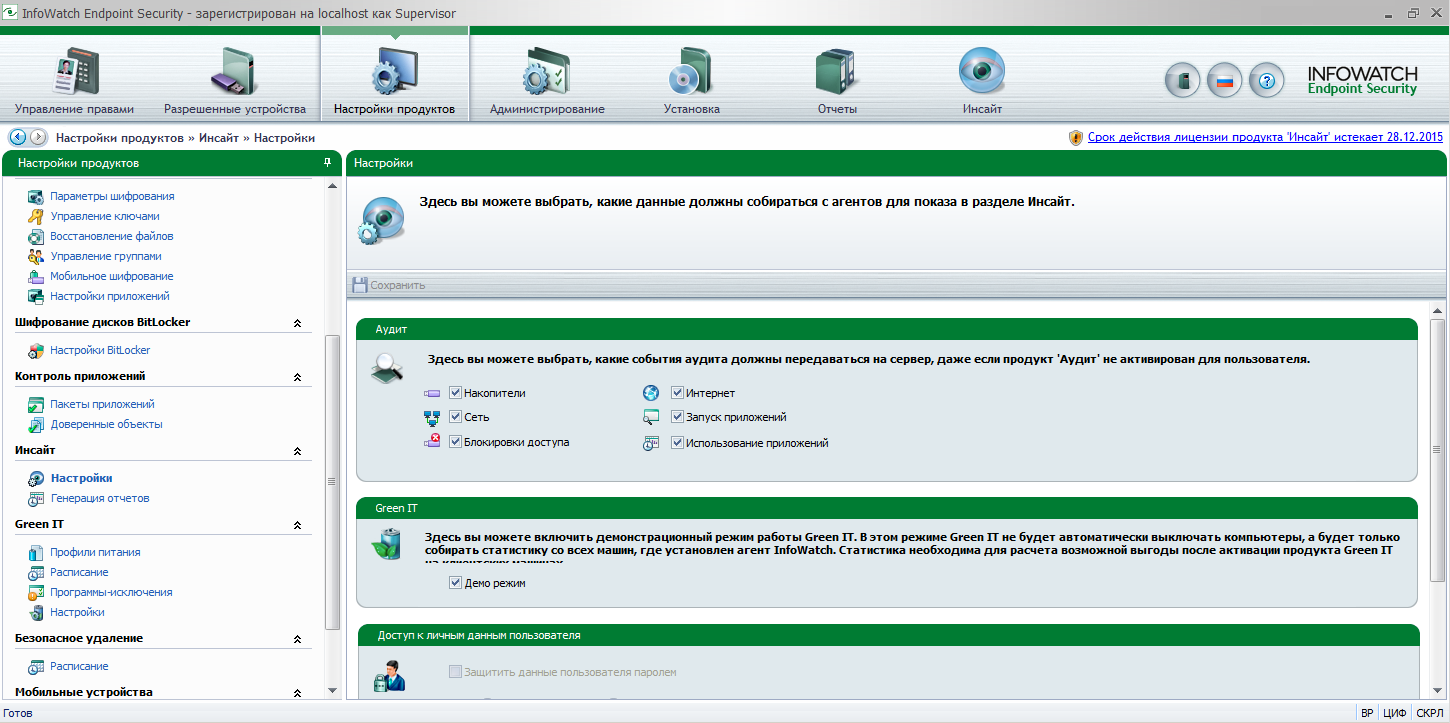Open Настройки under the Инсайт sidebar section

[81, 478]
